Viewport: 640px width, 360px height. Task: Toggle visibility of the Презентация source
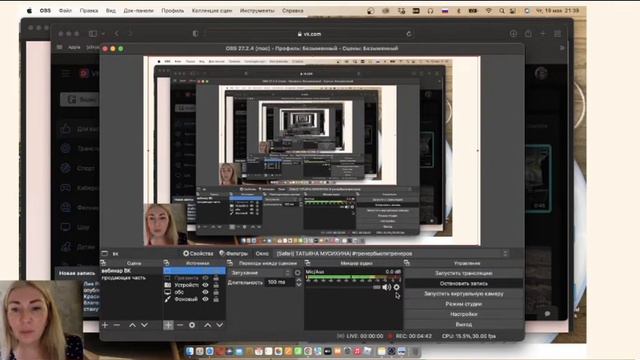(x=205, y=278)
